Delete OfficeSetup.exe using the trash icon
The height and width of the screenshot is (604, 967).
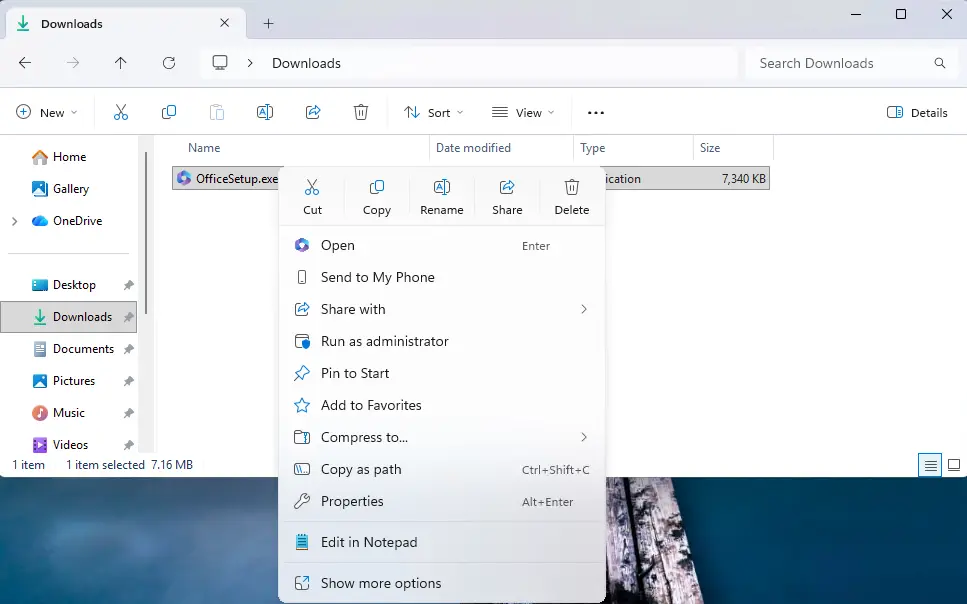(571, 195)
